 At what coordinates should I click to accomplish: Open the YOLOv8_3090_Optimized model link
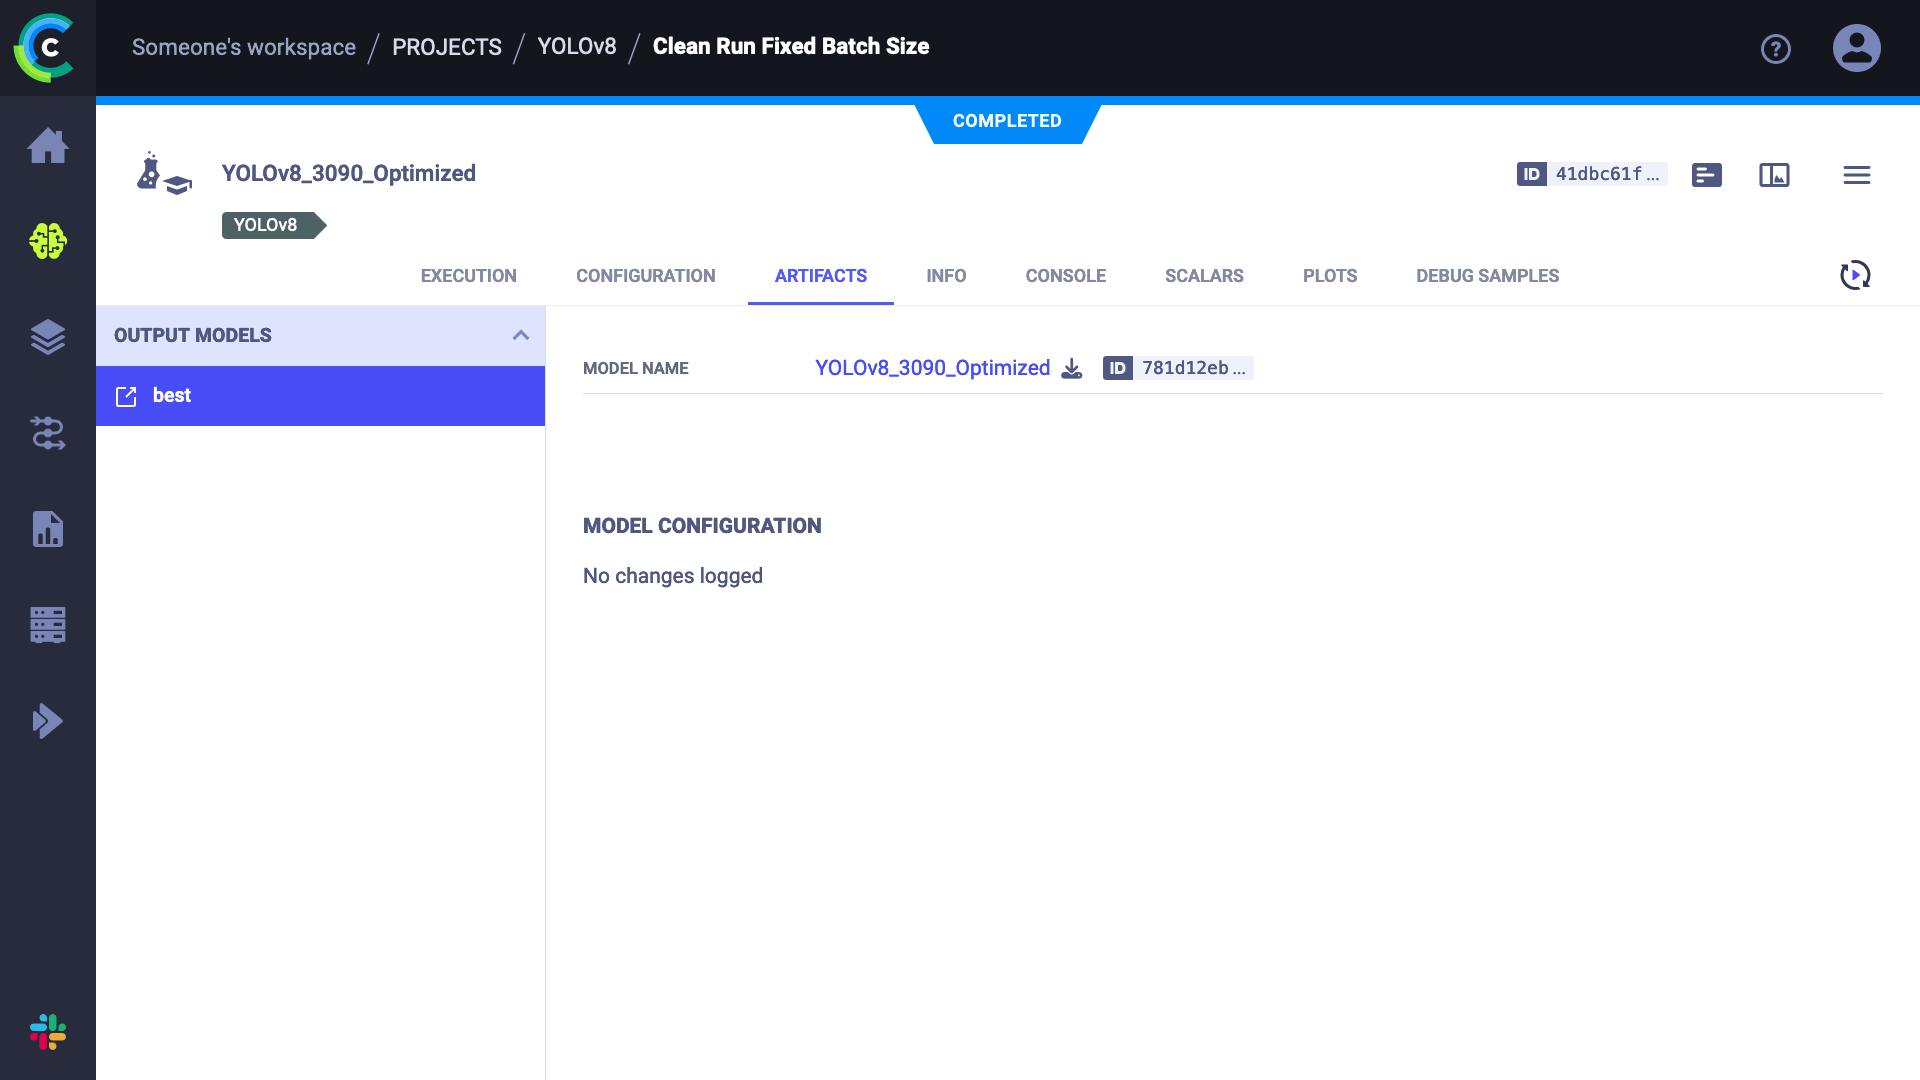click(x=932, y=368)
